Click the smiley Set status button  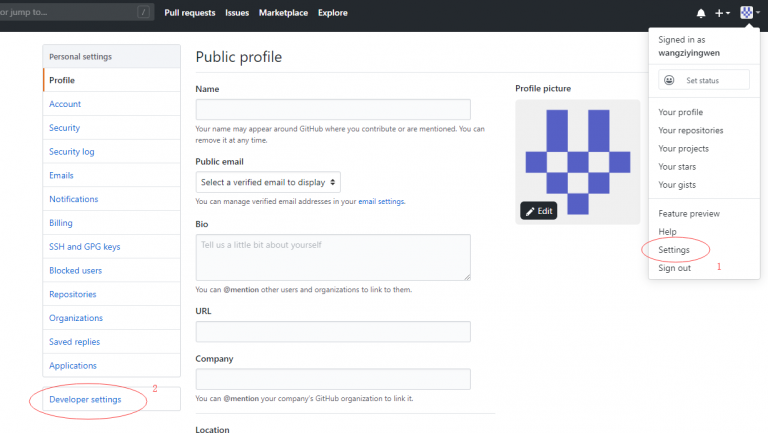click(x=704, y=80)
